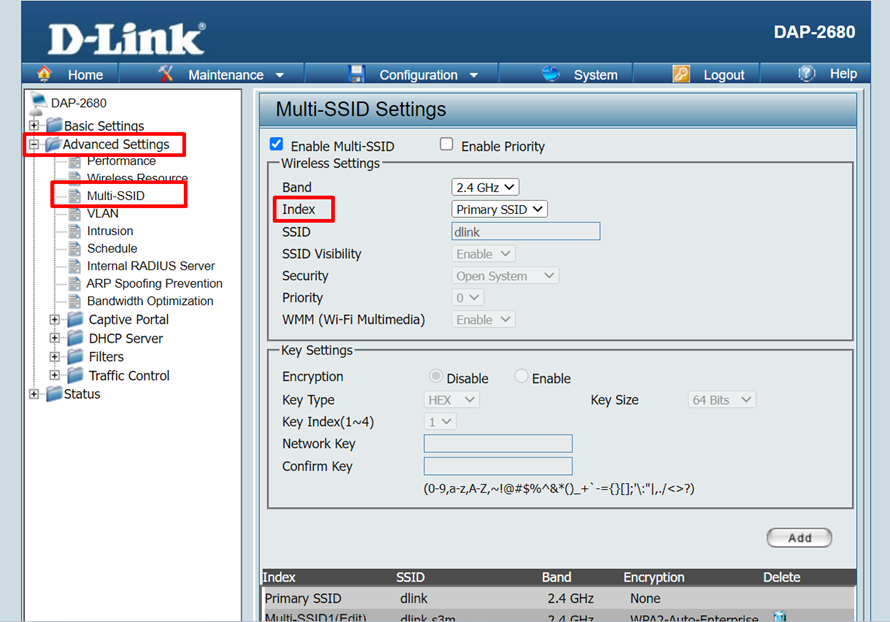This screenshot has width=890, height=622.
Task: Click the Captive Portal folder icon
Action: click(x=75, y=320)
